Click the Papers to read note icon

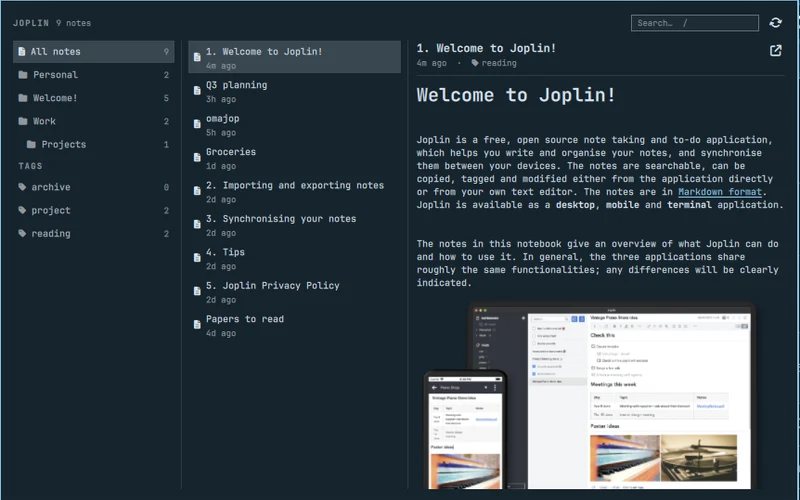[197, 324]
